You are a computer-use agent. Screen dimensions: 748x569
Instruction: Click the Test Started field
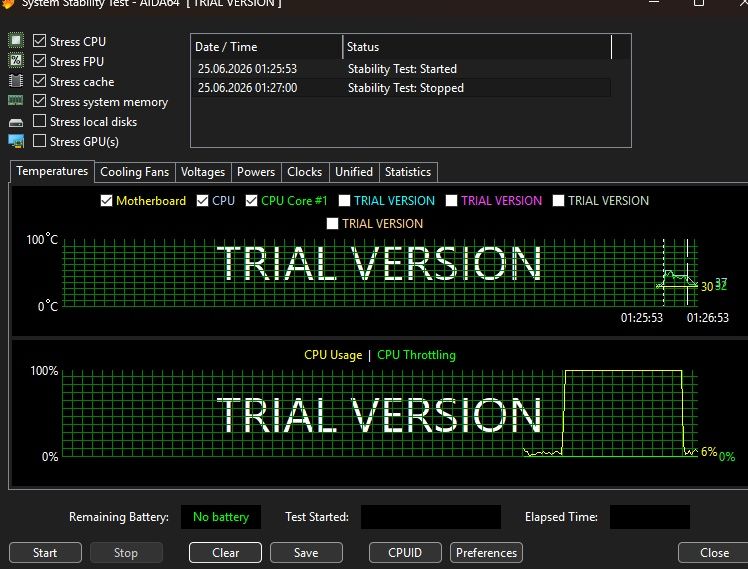[x=431, y=517]
